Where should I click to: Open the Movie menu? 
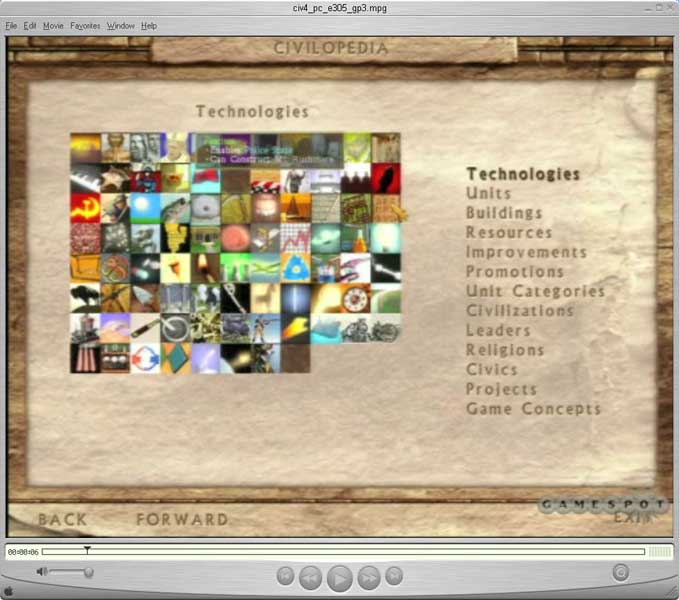[x=53, y=26]
